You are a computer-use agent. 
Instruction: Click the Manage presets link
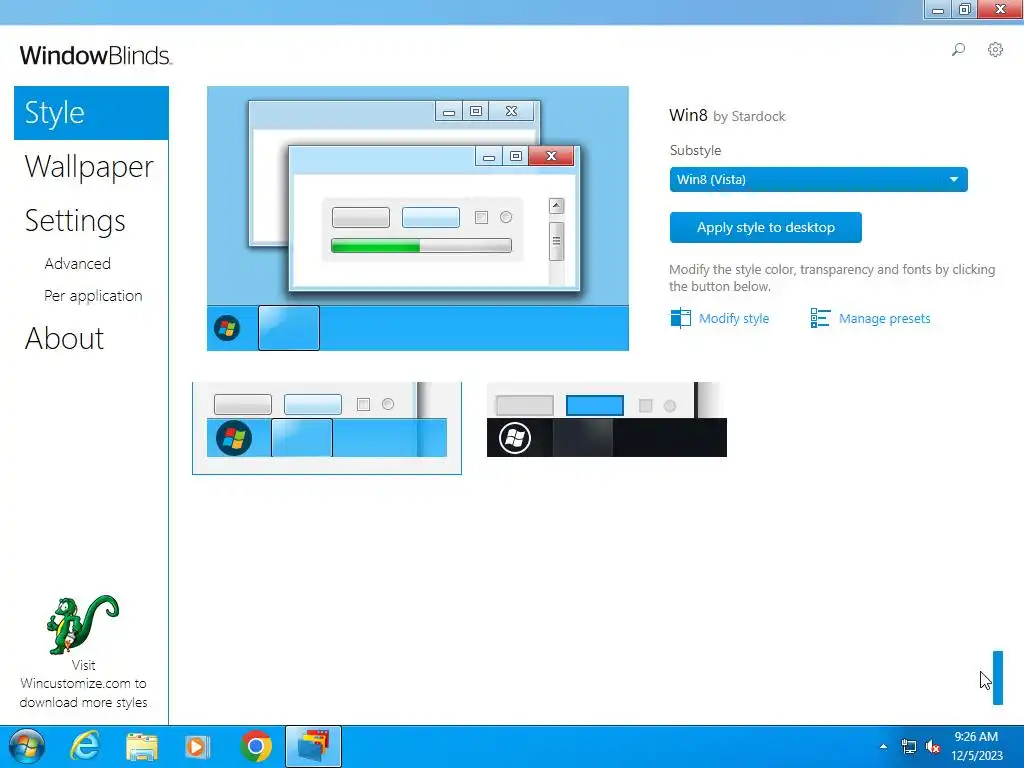pos(884,319)
